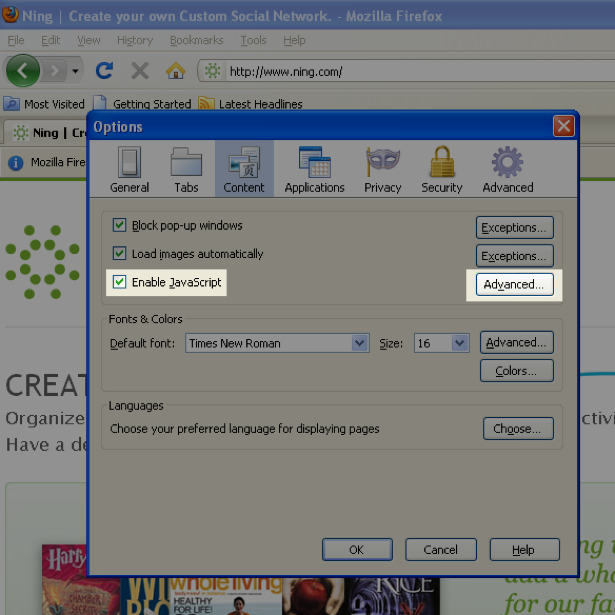Click the Help button in Options dialog

pos(524,549)
